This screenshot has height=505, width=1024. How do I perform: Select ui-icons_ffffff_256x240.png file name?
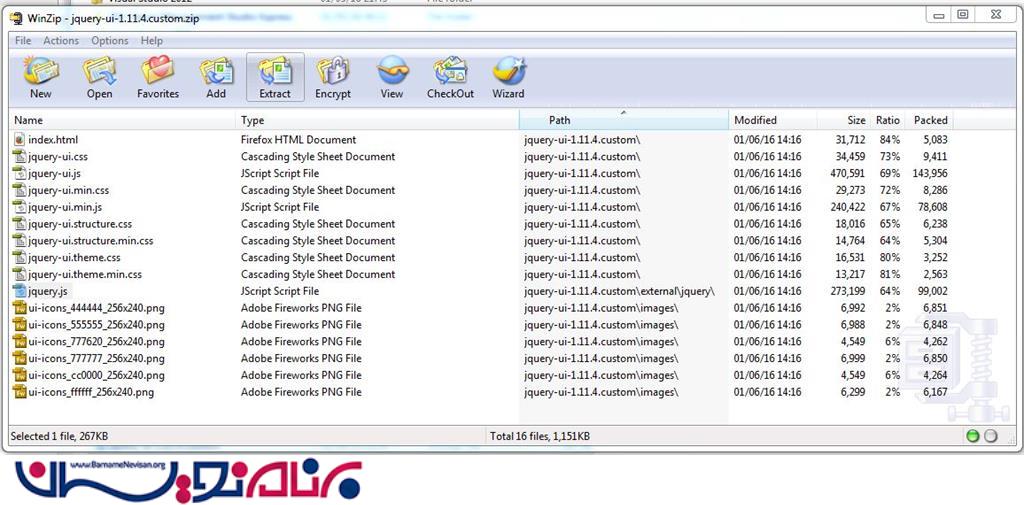tap(91, 393)
